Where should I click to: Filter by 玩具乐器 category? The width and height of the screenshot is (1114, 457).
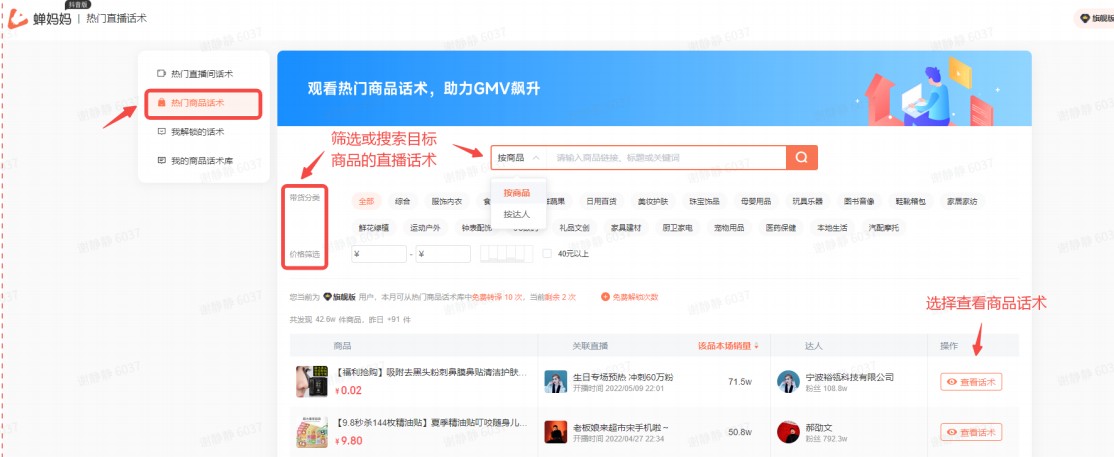point(808,201)
